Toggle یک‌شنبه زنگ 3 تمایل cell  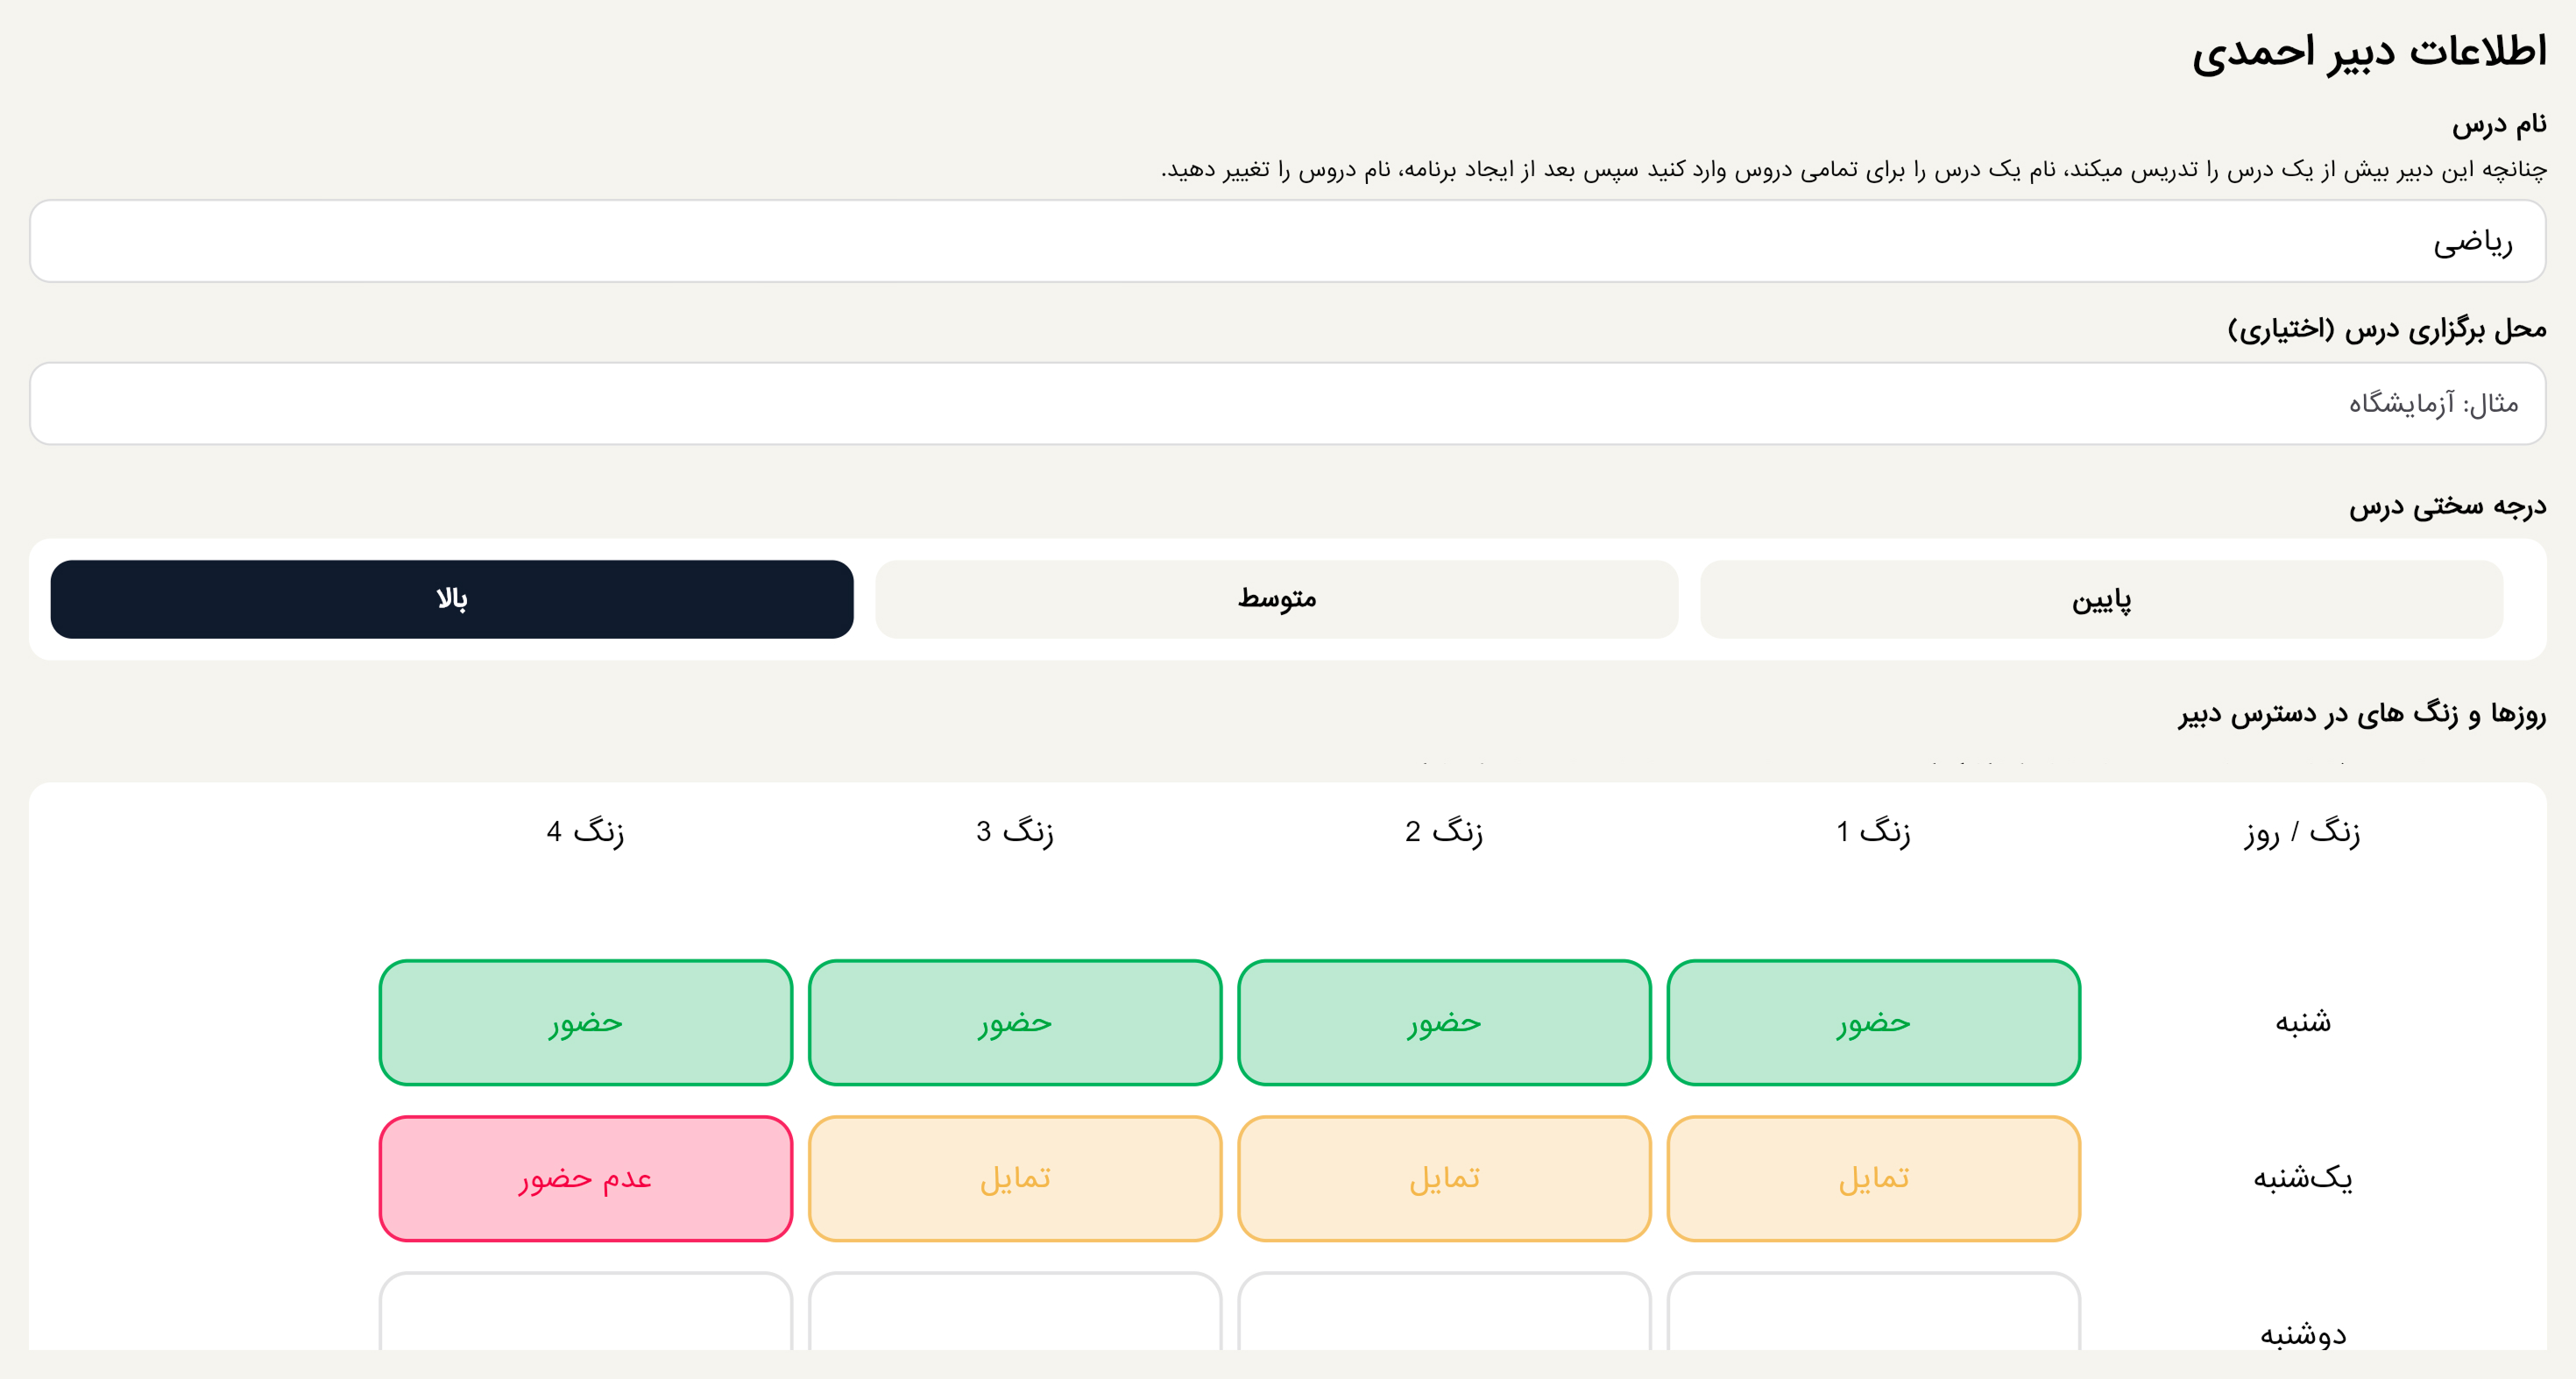click(1015, 1178)
